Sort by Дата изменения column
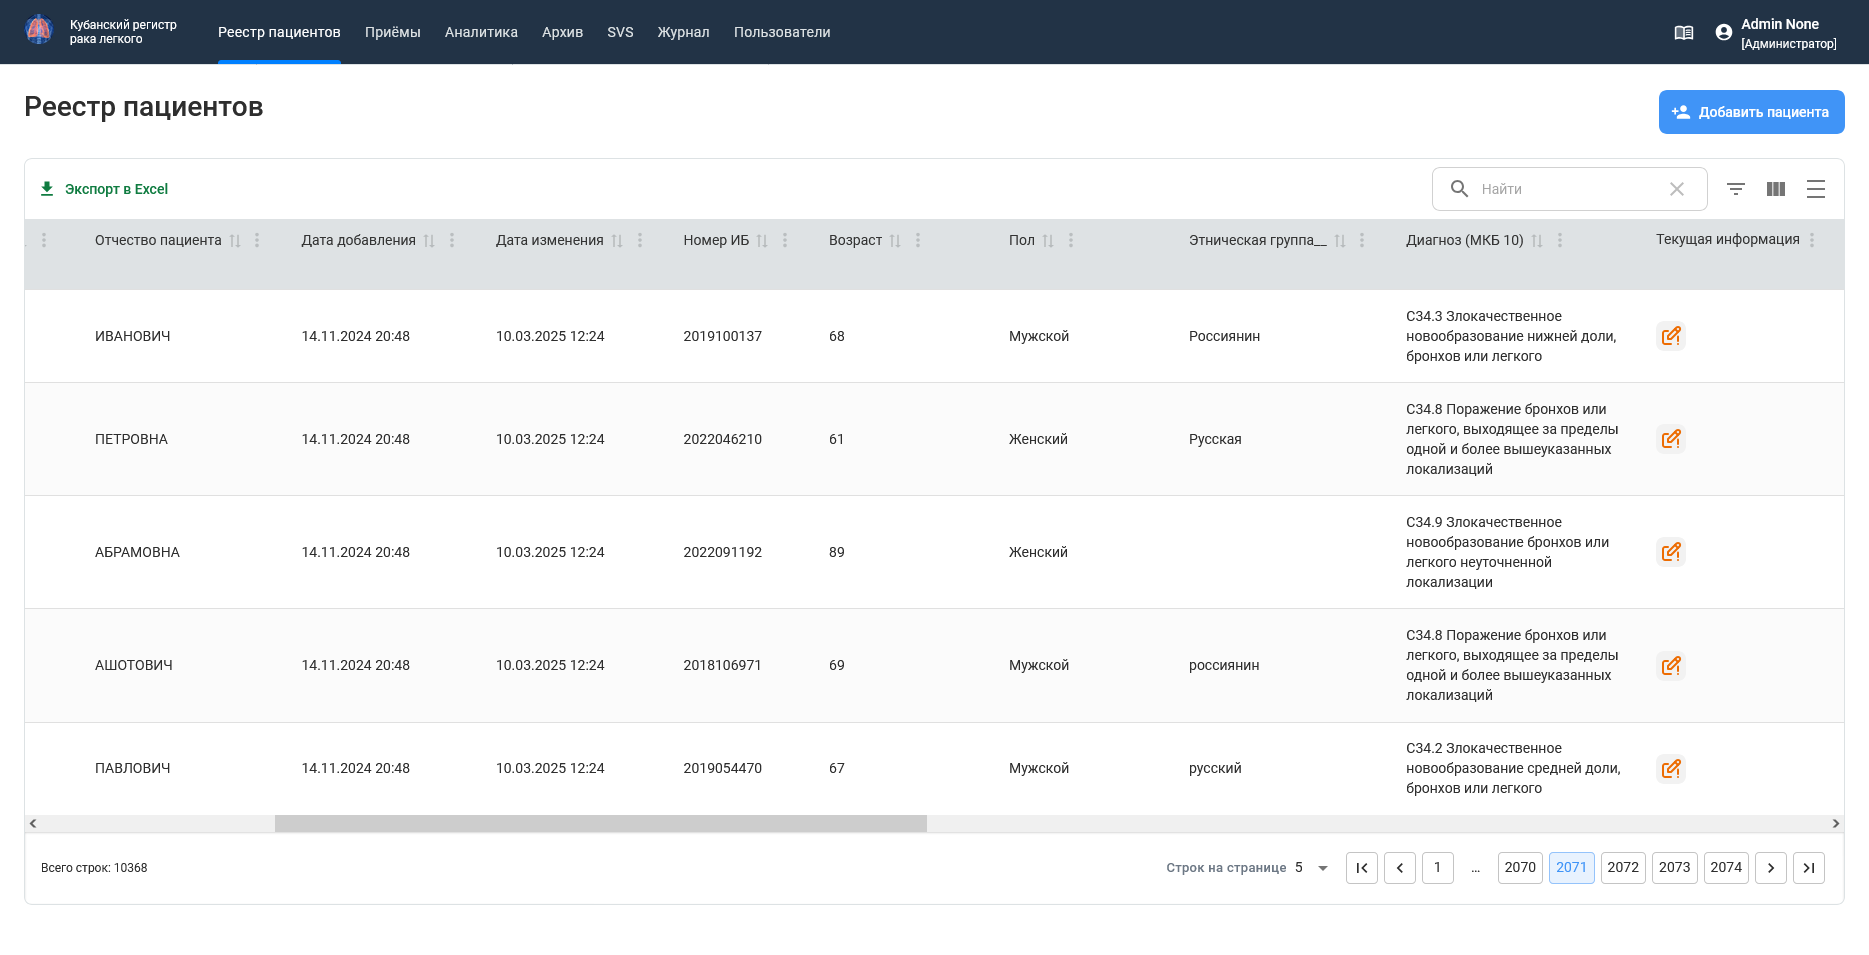This screenshot has height=955, width=1869. (617, 241)
